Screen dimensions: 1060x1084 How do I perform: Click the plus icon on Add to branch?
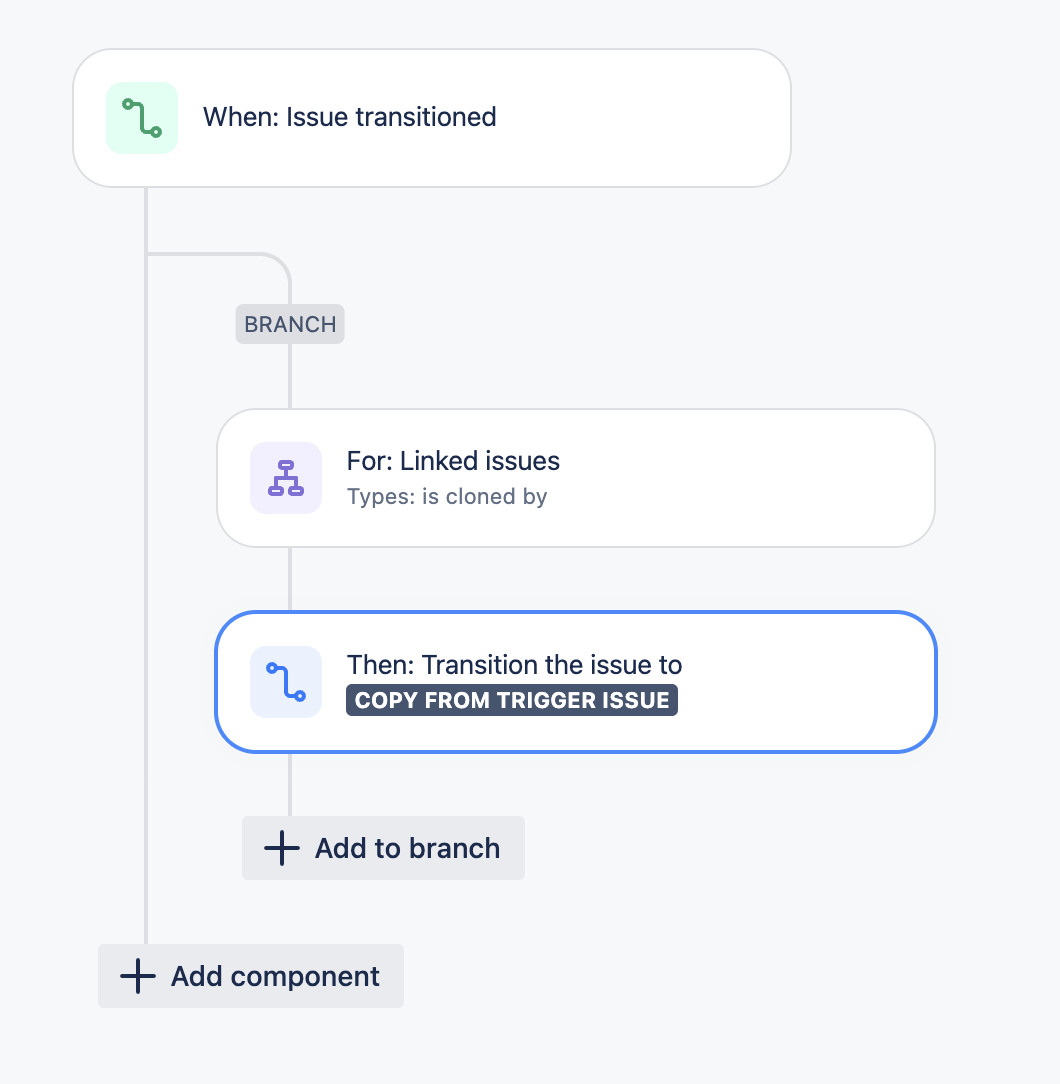click(x=280, y=847)
